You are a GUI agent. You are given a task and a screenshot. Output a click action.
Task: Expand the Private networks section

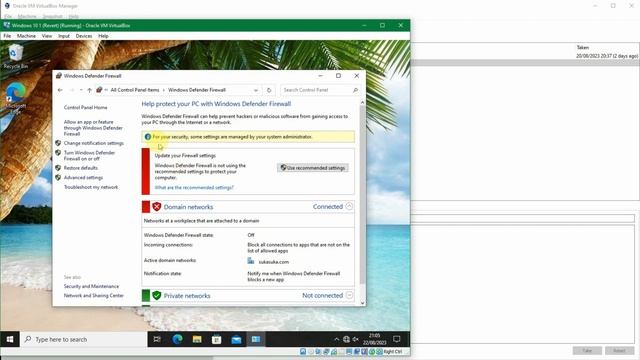point(349,295)
